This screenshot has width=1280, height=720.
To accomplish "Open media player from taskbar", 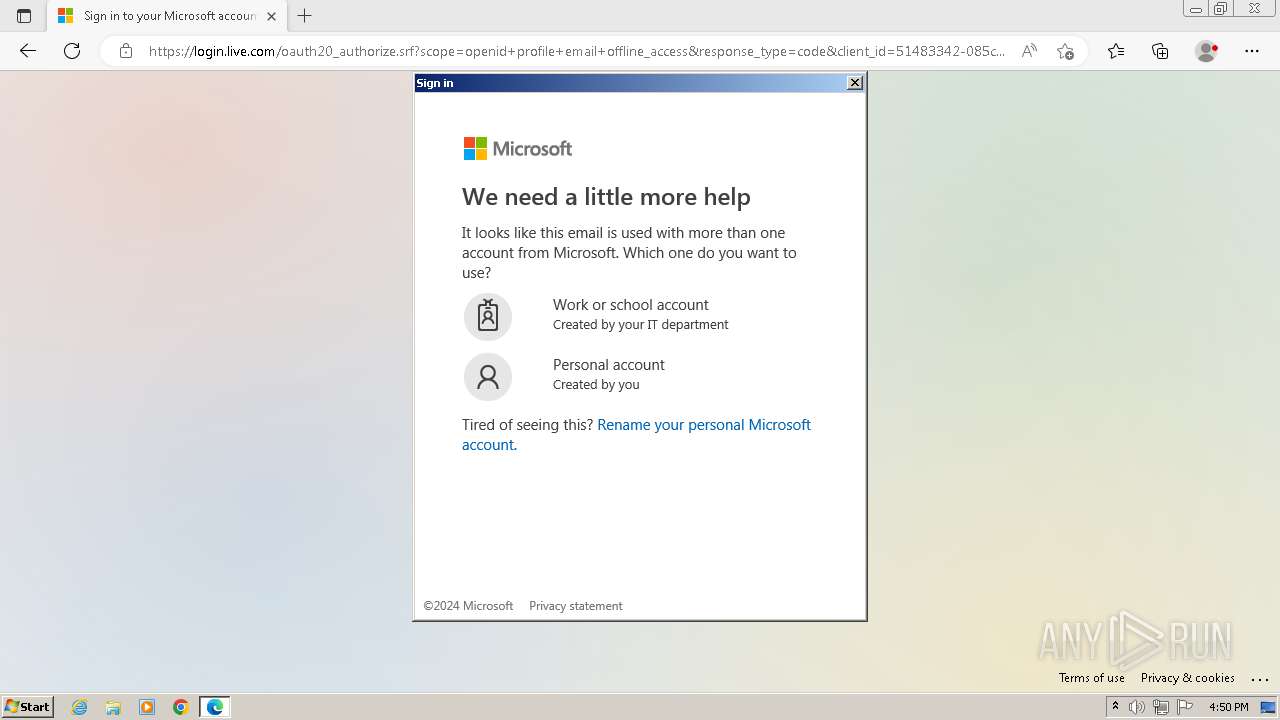I will click(147, 707).
